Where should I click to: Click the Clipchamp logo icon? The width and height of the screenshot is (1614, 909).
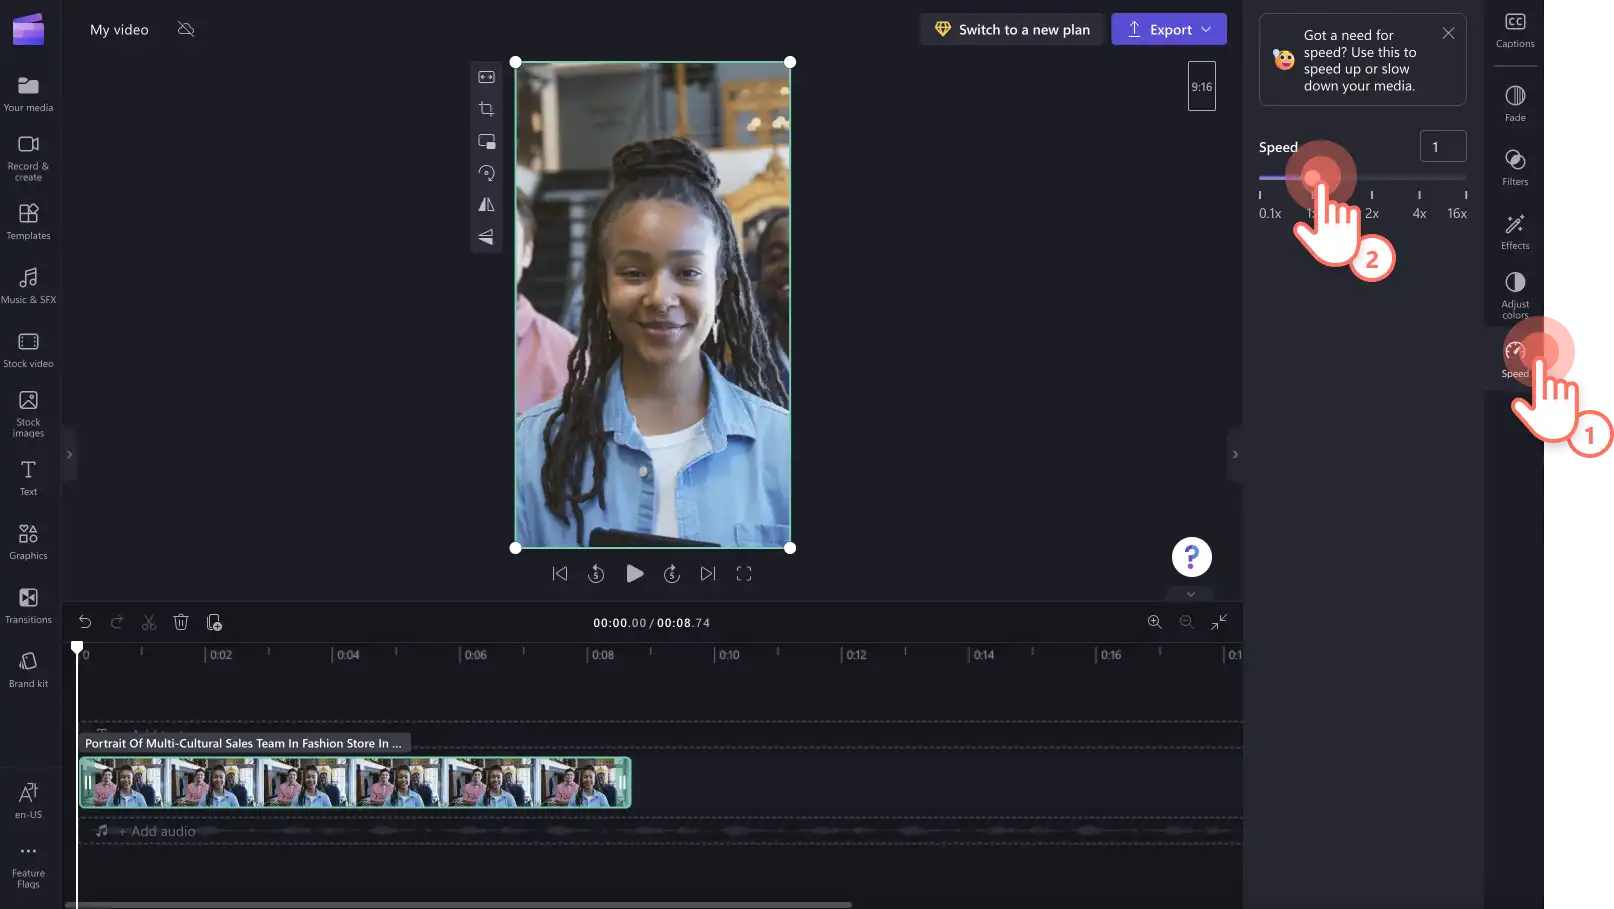(28, 29)
